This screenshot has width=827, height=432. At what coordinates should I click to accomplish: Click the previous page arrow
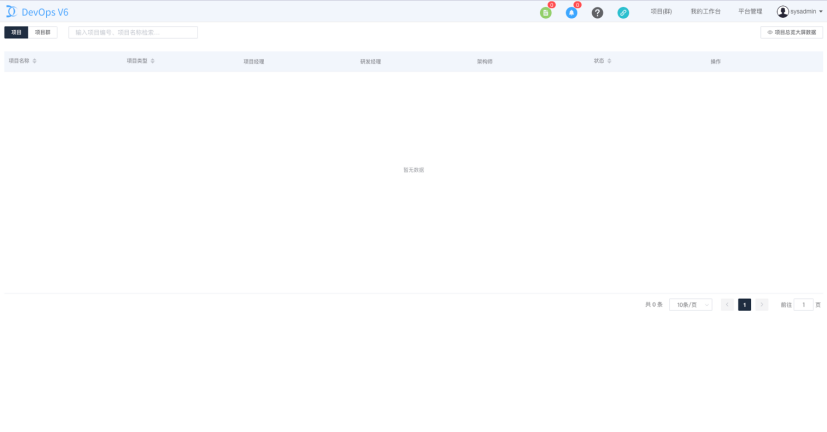click(727, 305)
